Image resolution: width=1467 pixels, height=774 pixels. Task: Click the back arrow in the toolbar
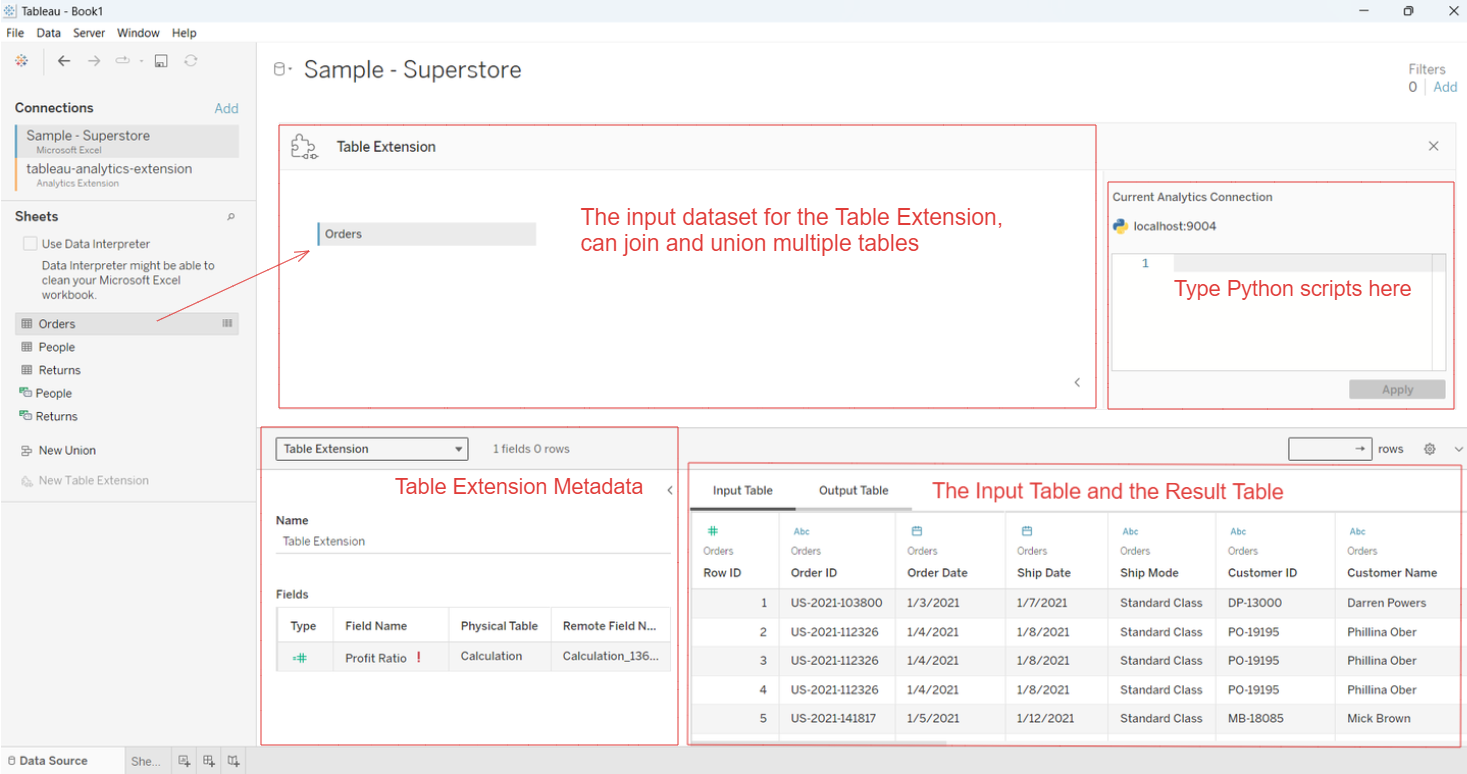pyautogui.click(x=64, y=61)
